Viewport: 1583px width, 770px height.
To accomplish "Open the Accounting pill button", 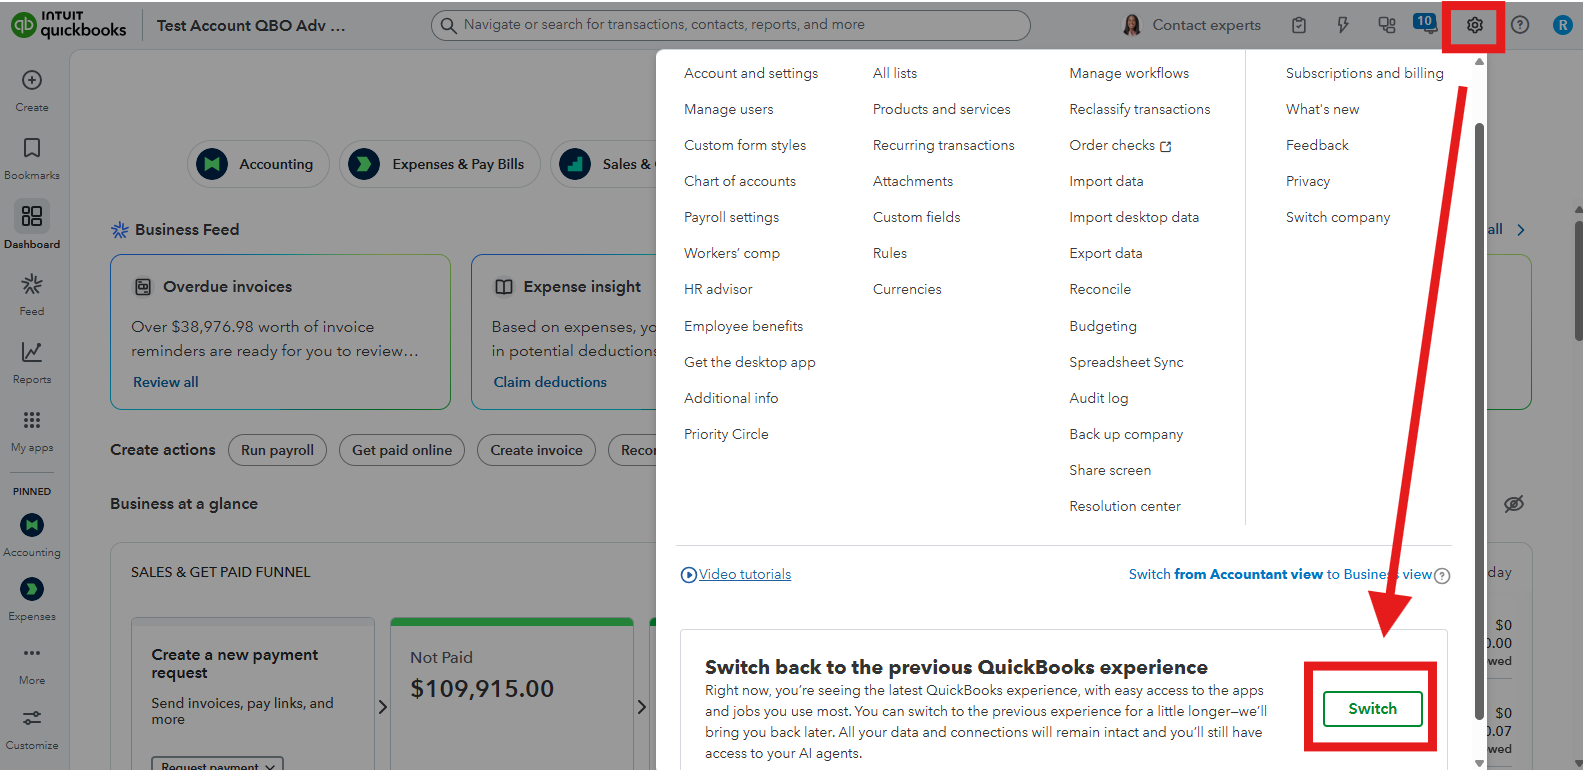I will [259, 164].
